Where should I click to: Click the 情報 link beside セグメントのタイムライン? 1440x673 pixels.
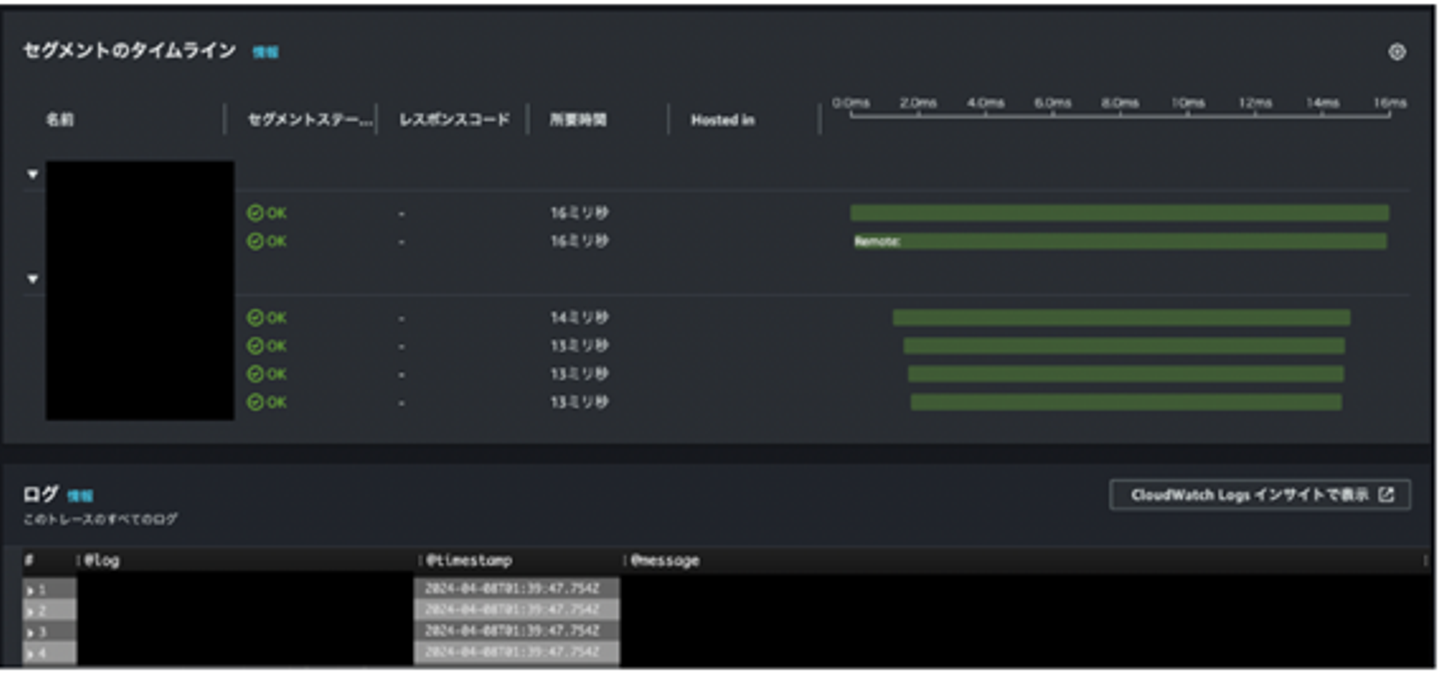(x=265, y=52)
